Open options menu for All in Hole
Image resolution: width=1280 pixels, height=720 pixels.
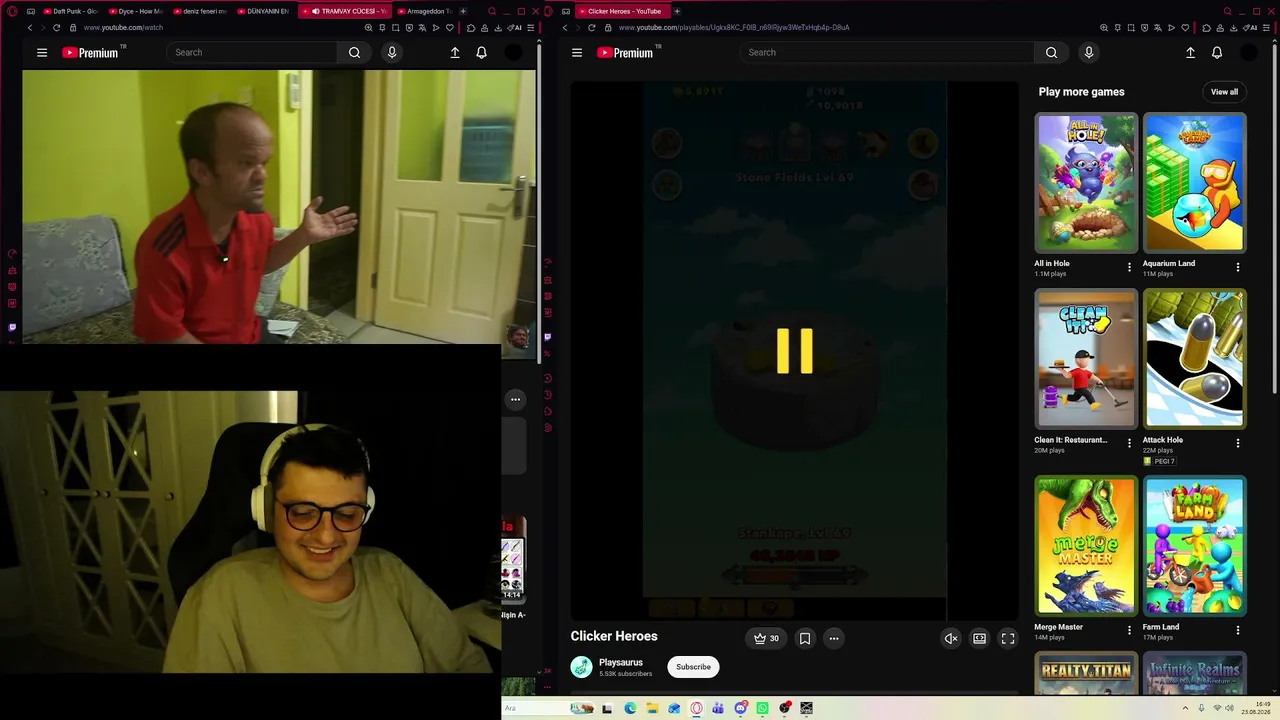pyautogui.click(x=1129, y=267)
